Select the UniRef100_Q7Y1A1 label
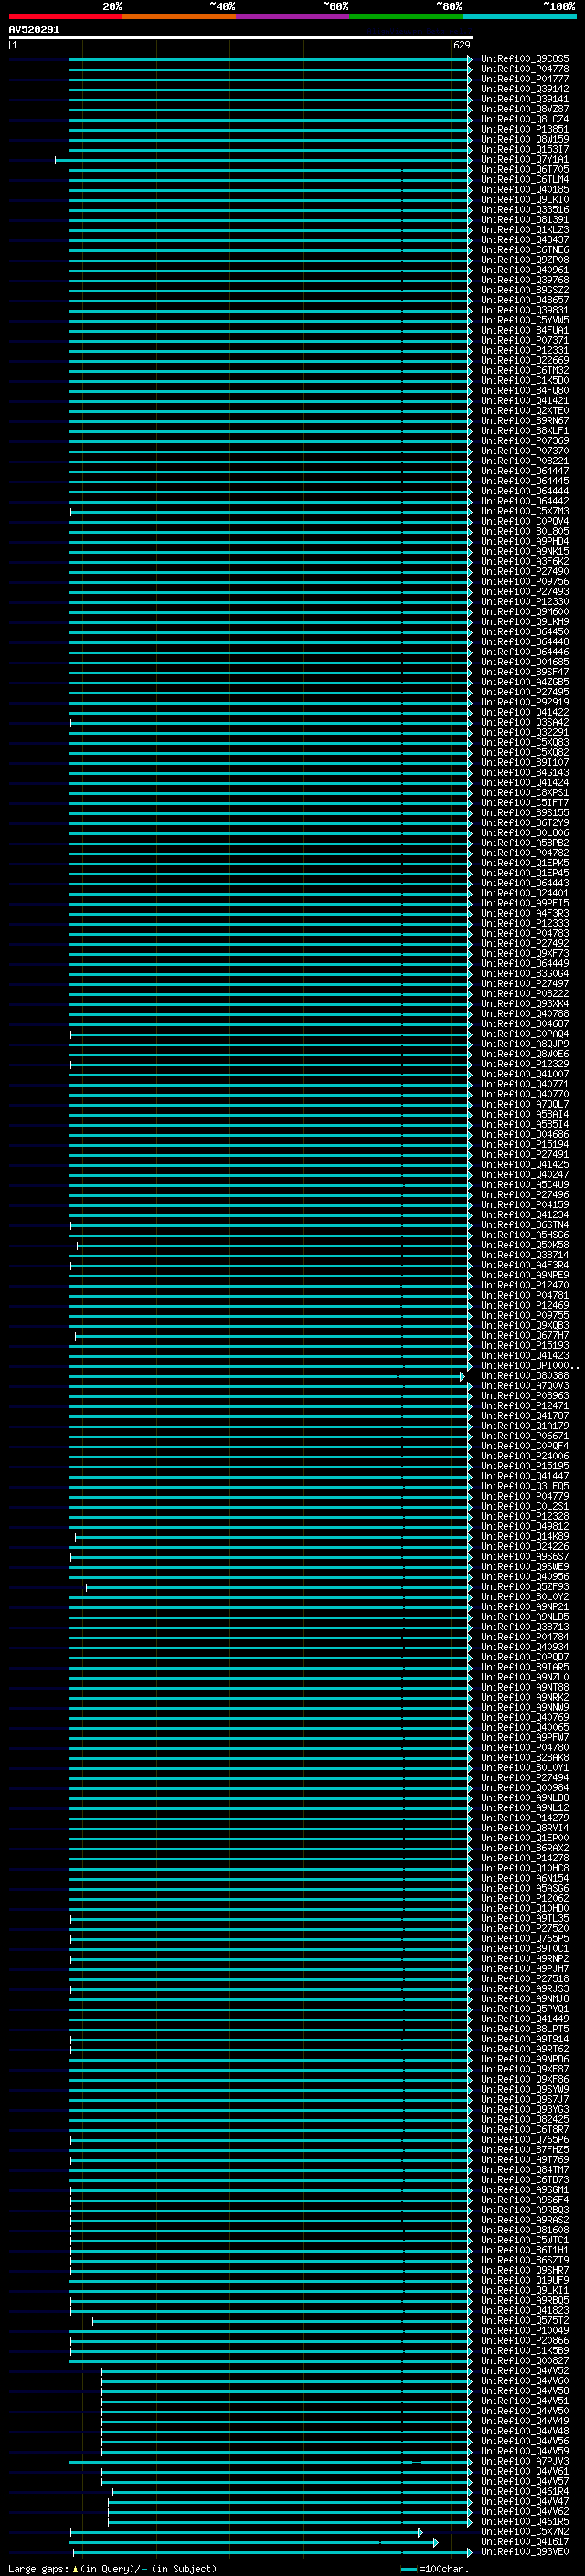This screenshot has width=585, height=2576. [525, 160]
